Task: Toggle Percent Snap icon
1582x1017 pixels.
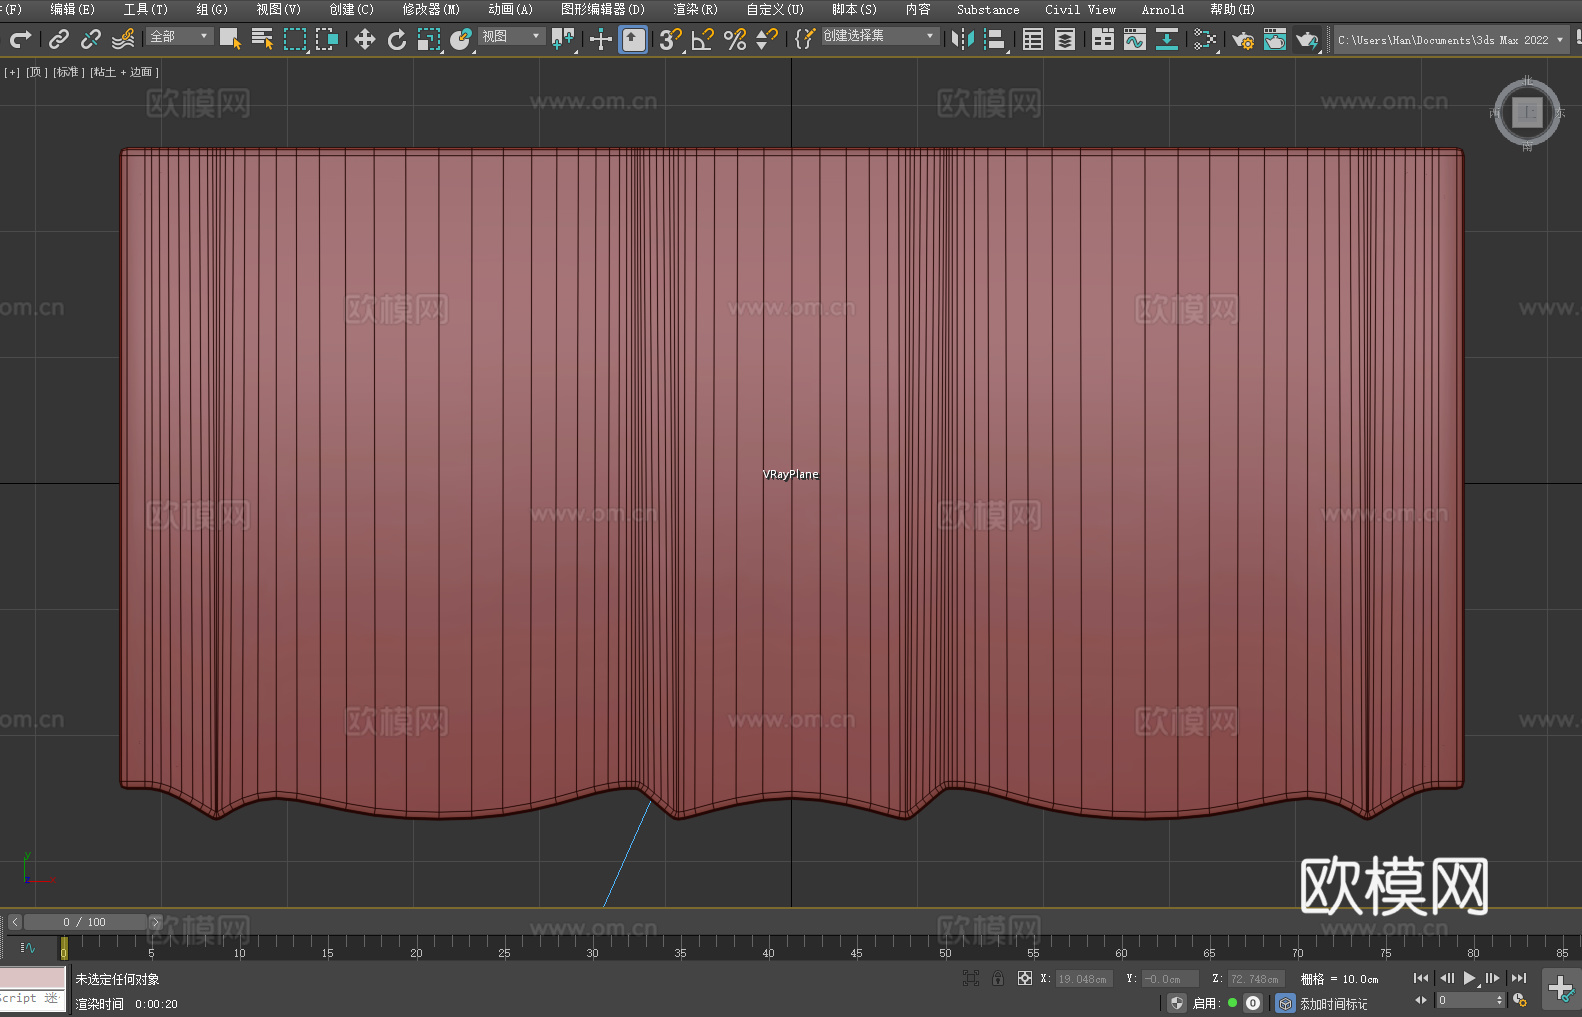Action: pyautogui.click(x=735, y=39)
